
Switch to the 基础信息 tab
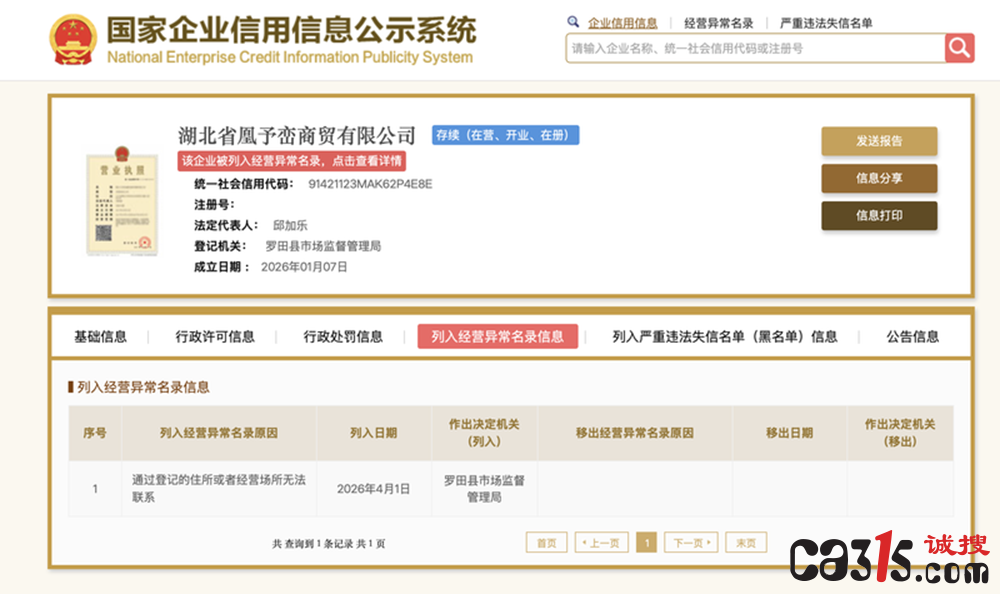coord(100,337)
